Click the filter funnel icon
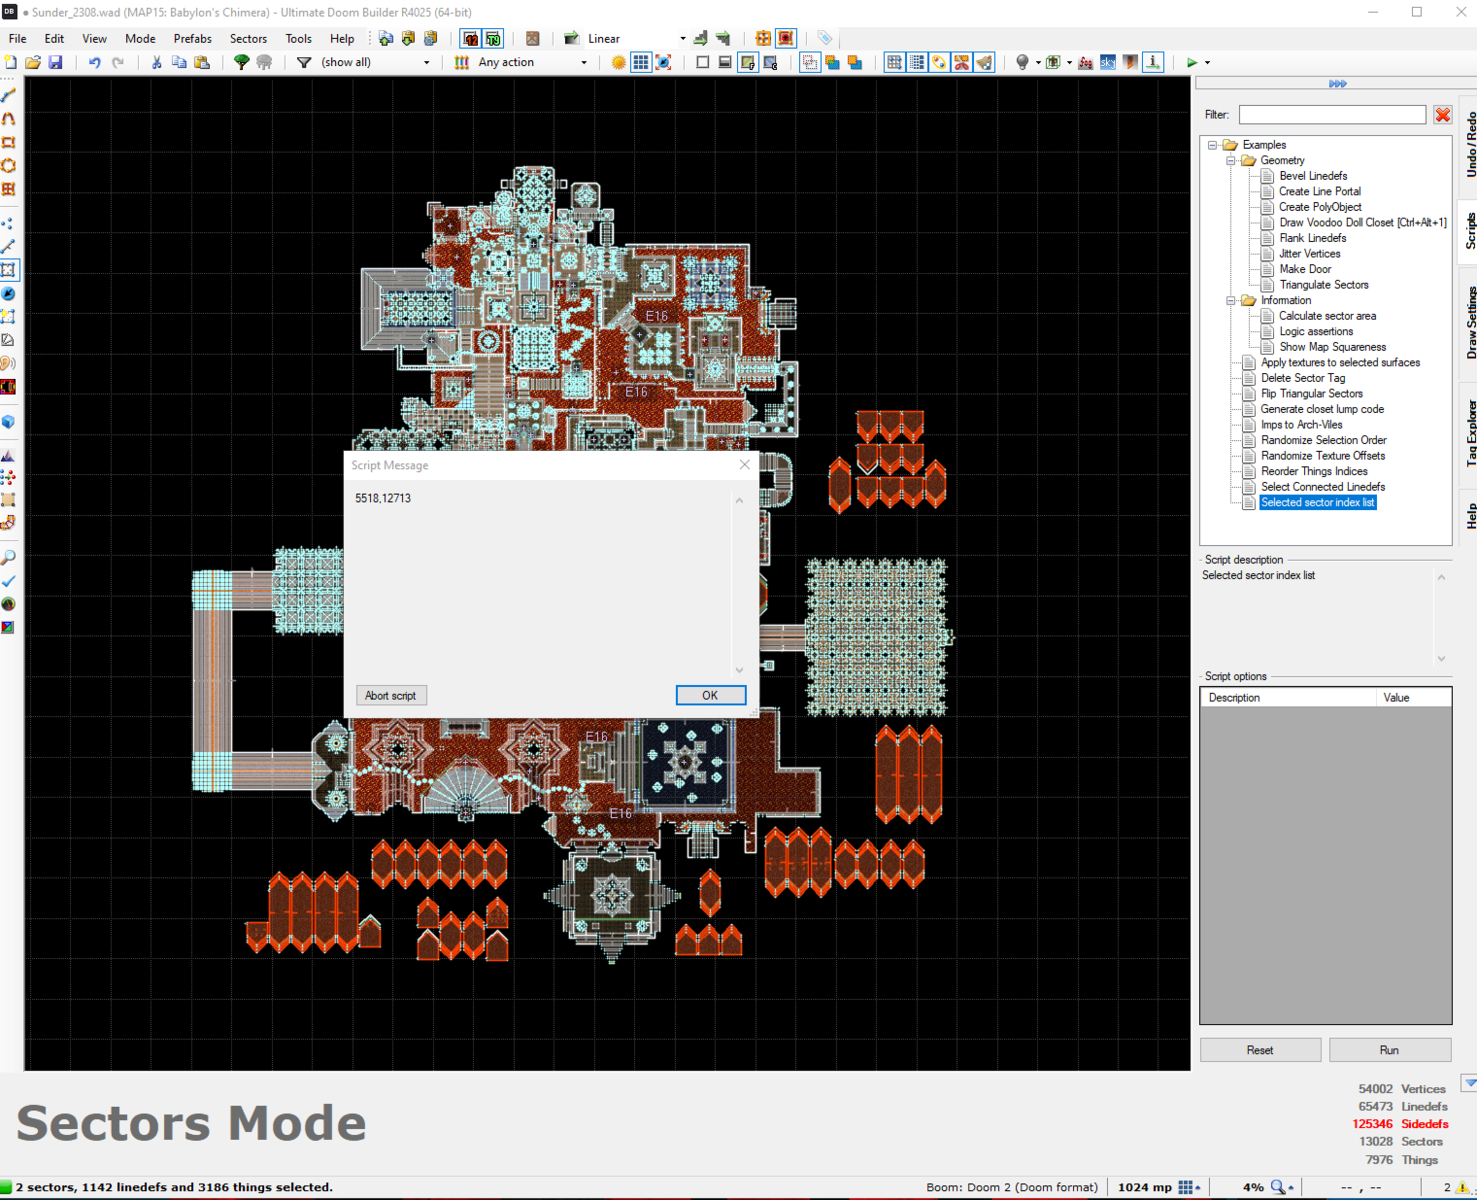1477x1200 pixels. (304, 62)
